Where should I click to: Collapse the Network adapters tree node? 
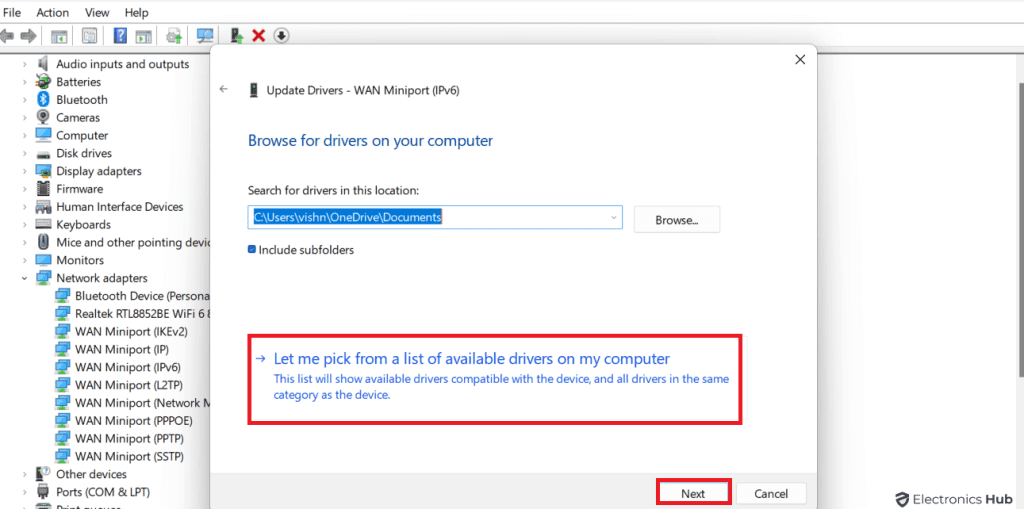coord(25,278)
